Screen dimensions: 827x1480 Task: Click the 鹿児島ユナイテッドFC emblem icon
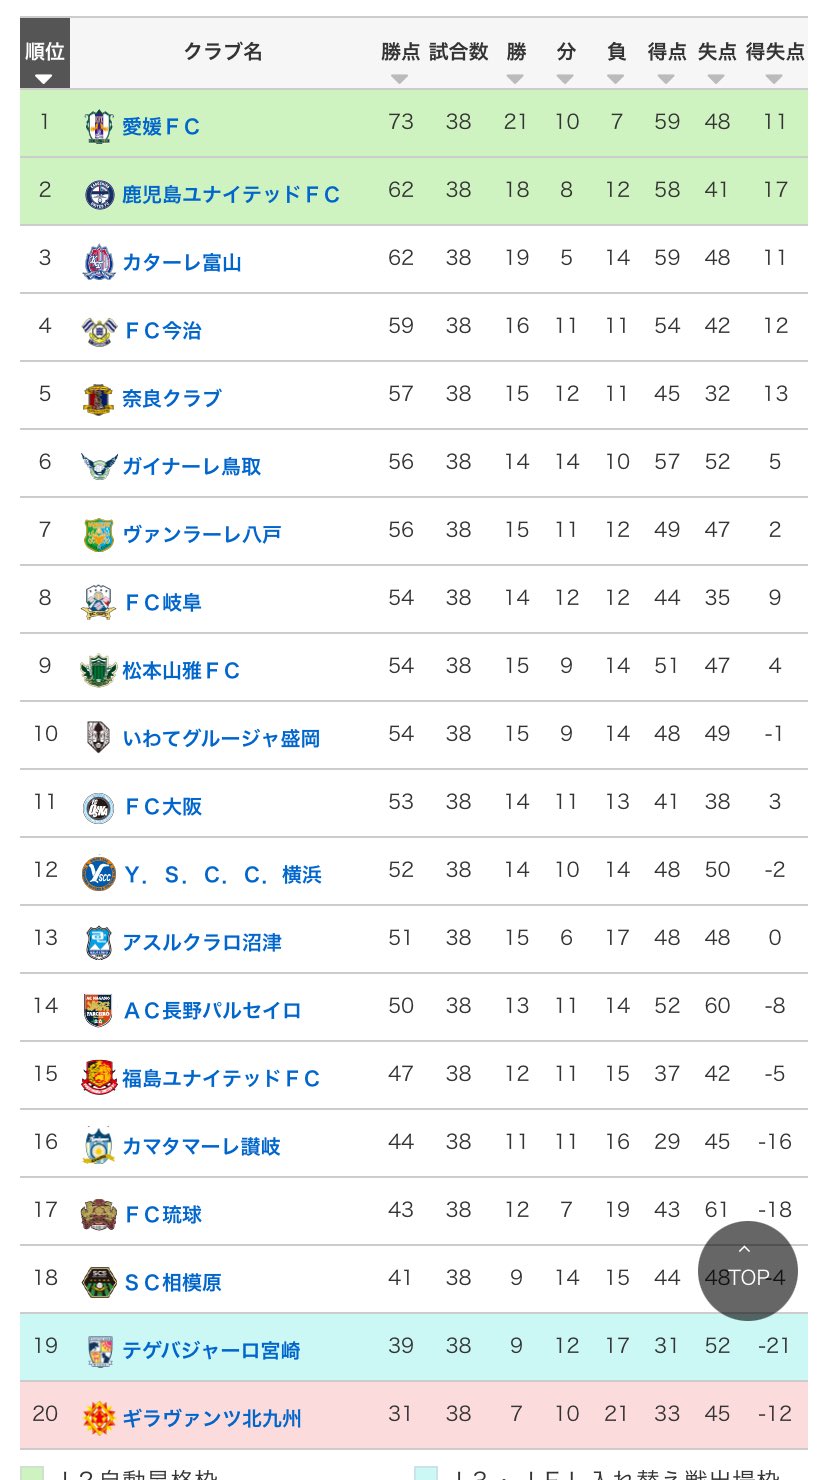click(99, 194)
